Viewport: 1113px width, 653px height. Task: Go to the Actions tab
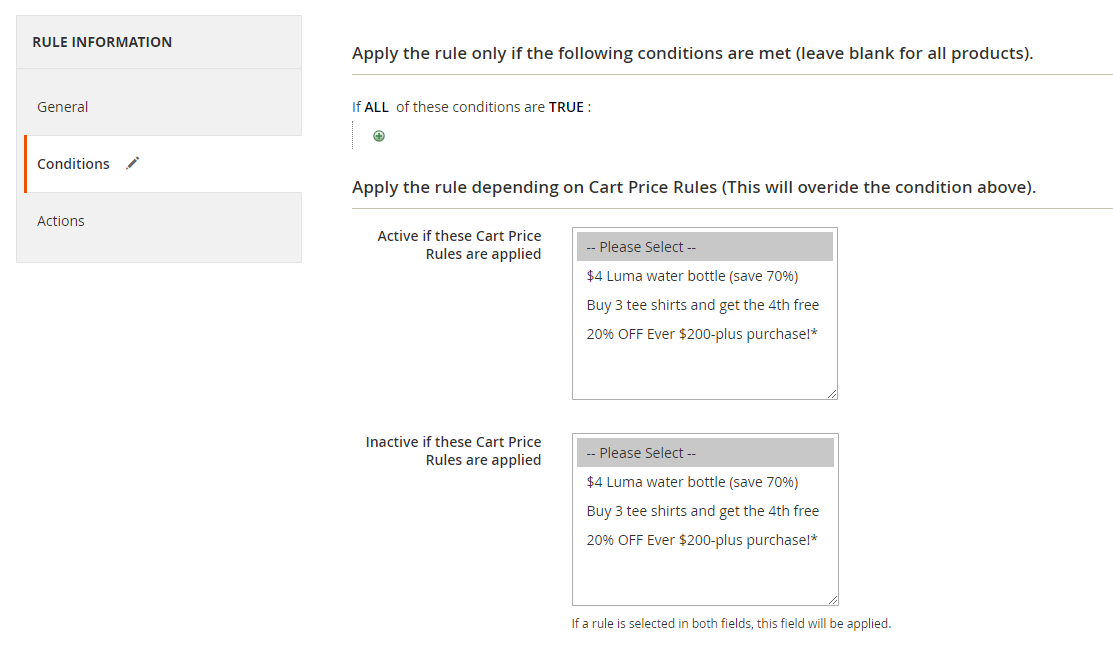pos(61,221)
